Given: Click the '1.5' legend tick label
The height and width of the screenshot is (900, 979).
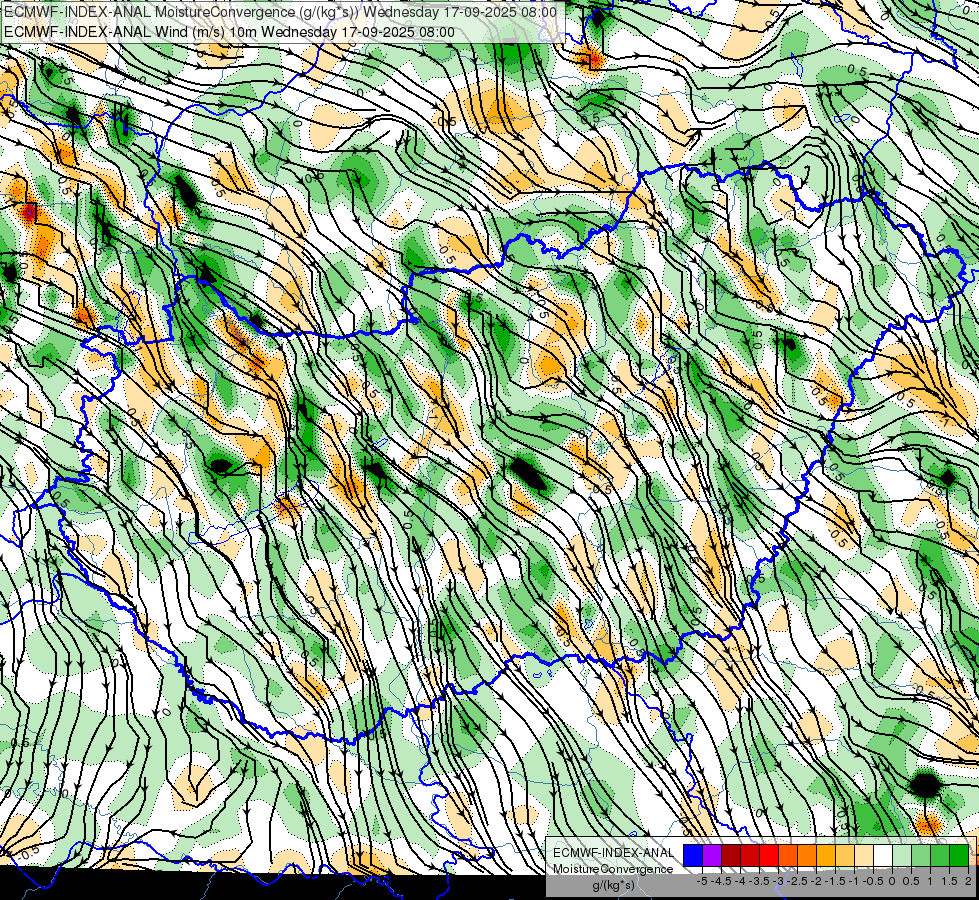Looking at the screenshot, I should [x=949, y=881].
